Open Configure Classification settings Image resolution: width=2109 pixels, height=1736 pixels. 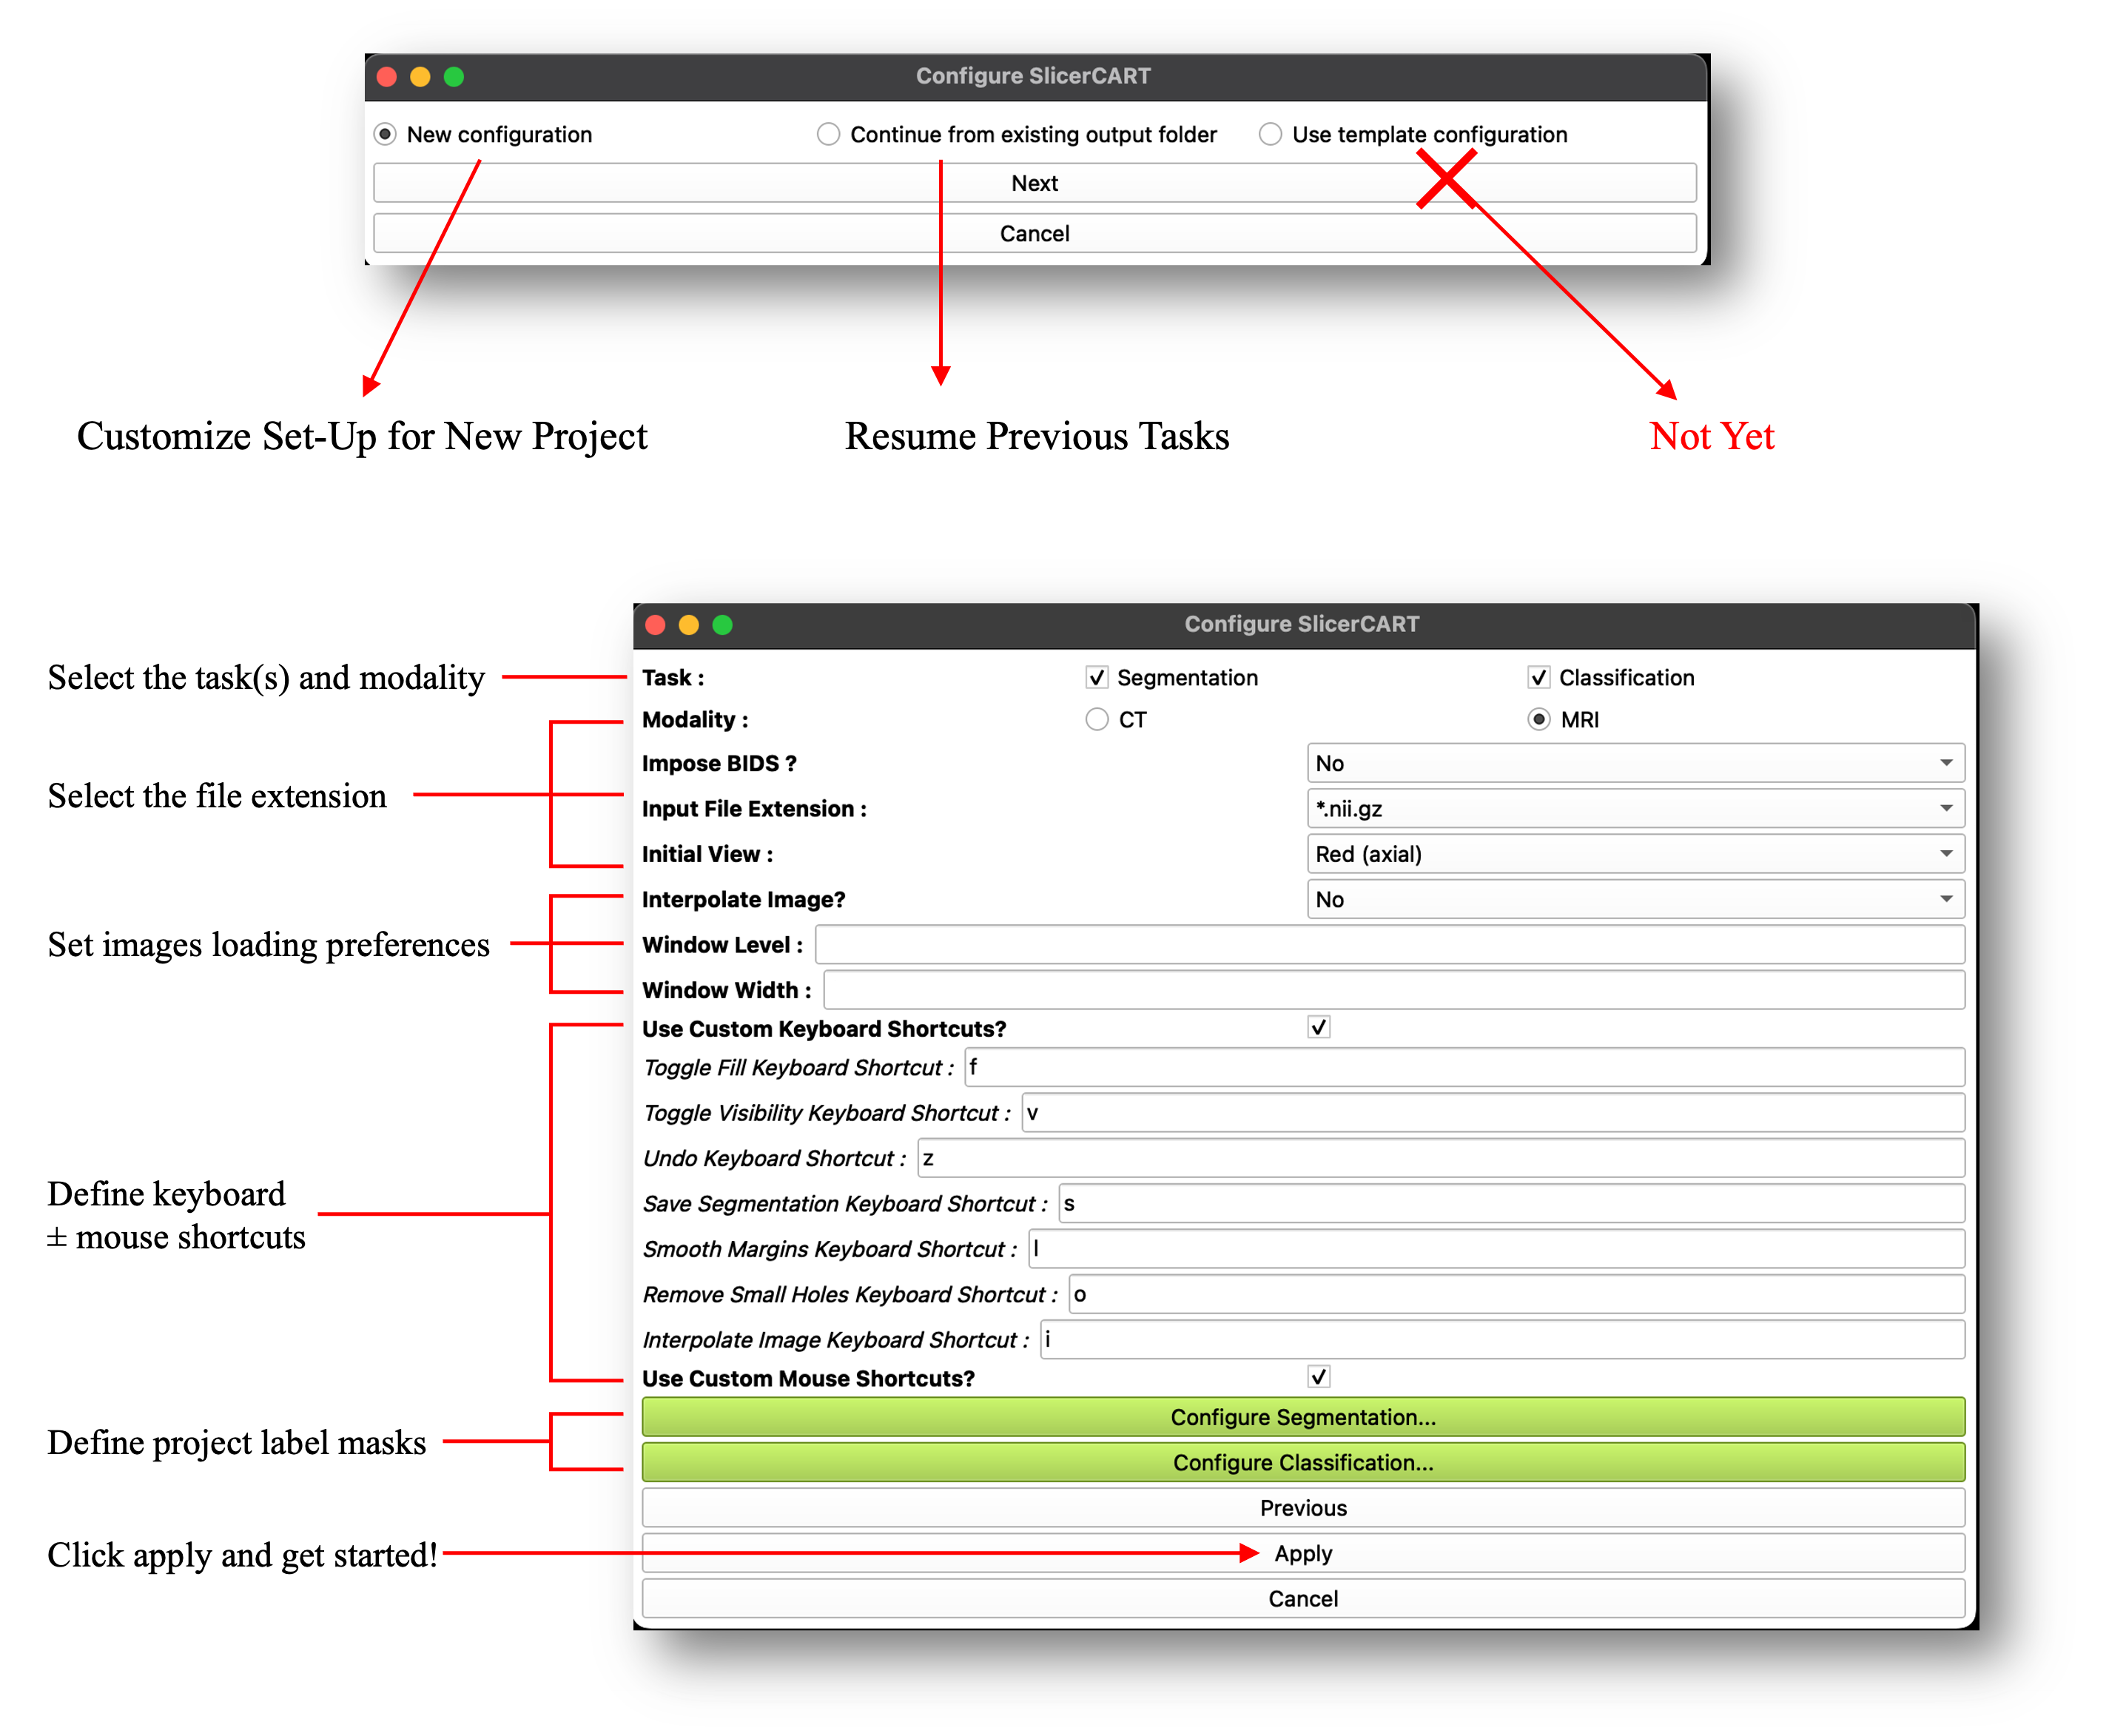(x=1303, y=1462)
